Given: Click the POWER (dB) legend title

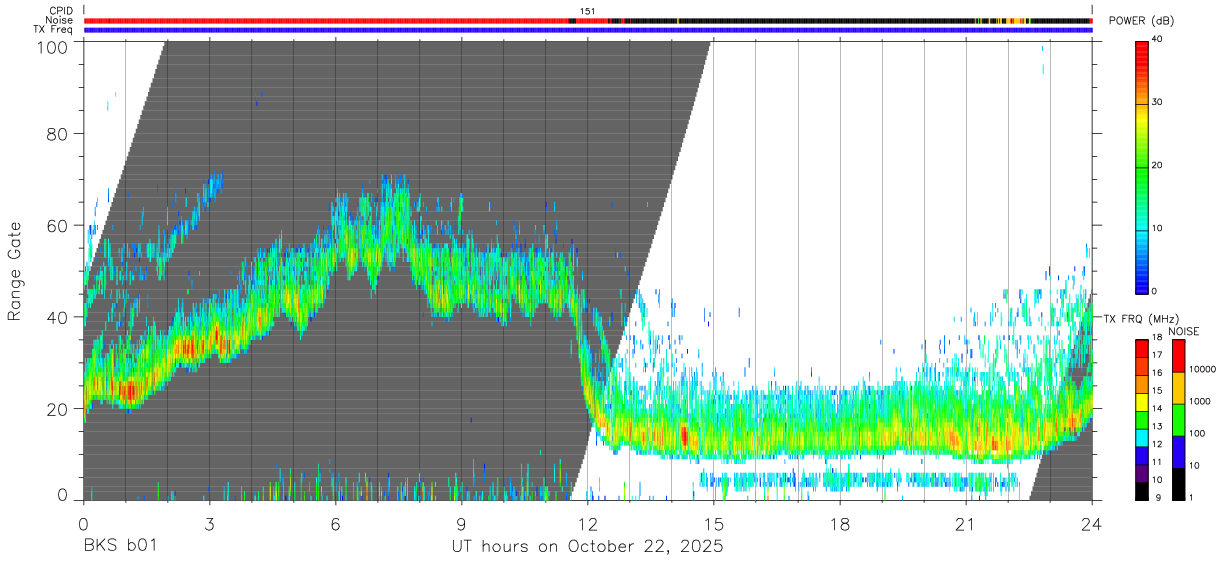Looking at the screenshot, I should click(1142, 21).
